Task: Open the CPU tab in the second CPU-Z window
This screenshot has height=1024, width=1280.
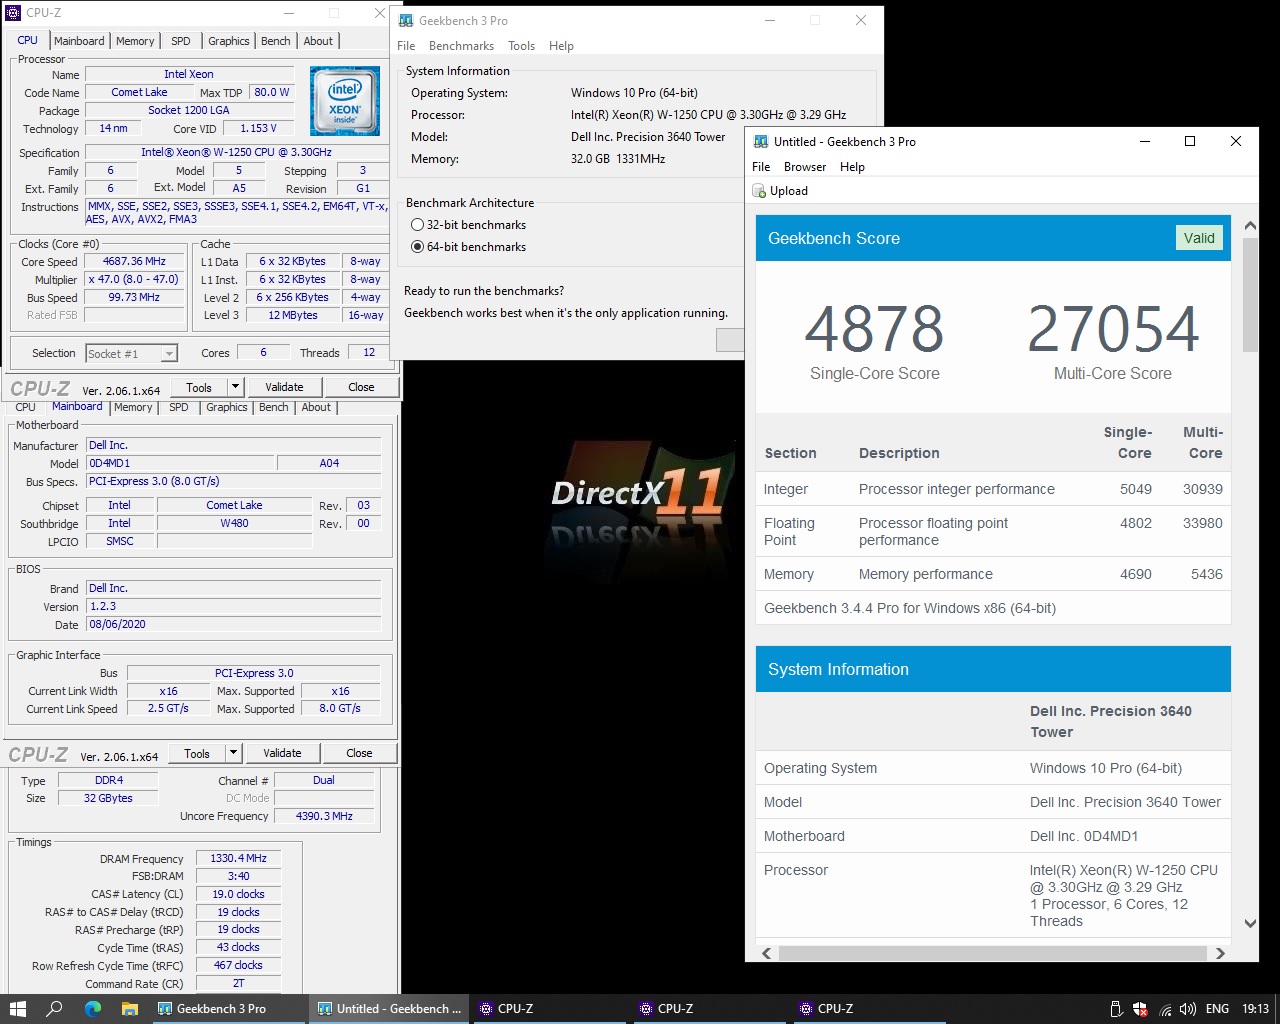Action: tap(26, 407)
